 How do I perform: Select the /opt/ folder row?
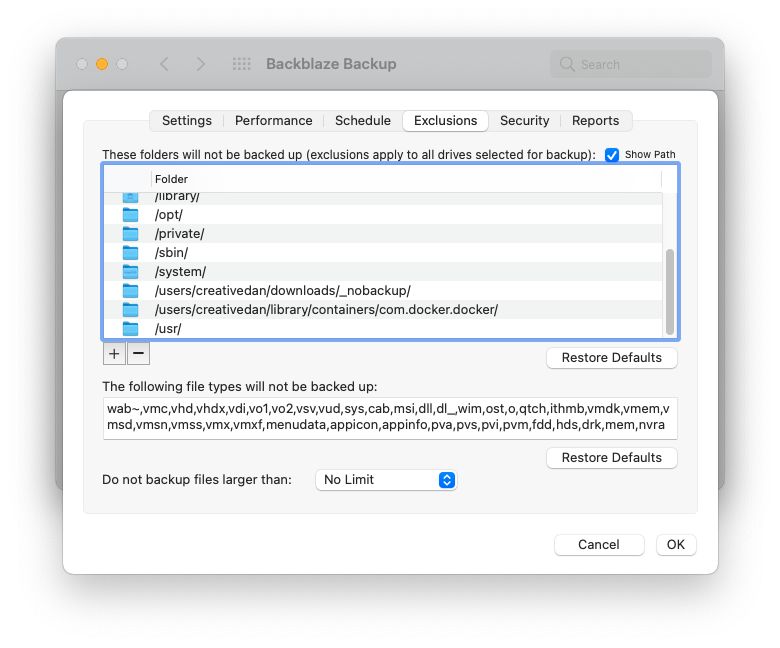tap(383, 215)
